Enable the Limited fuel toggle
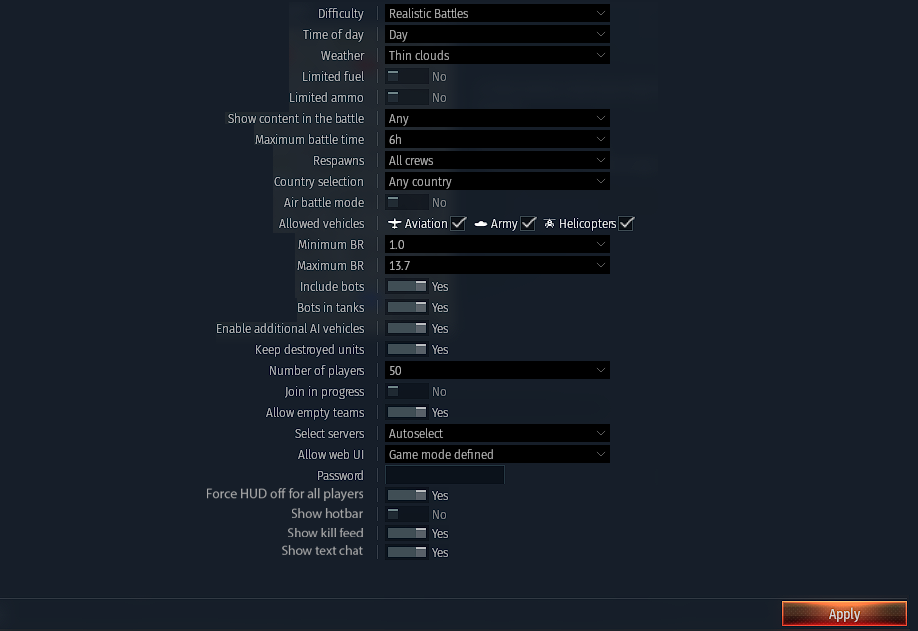Viewport: 918px width, 631px height. pyautogui.click(x=407, y=77)
